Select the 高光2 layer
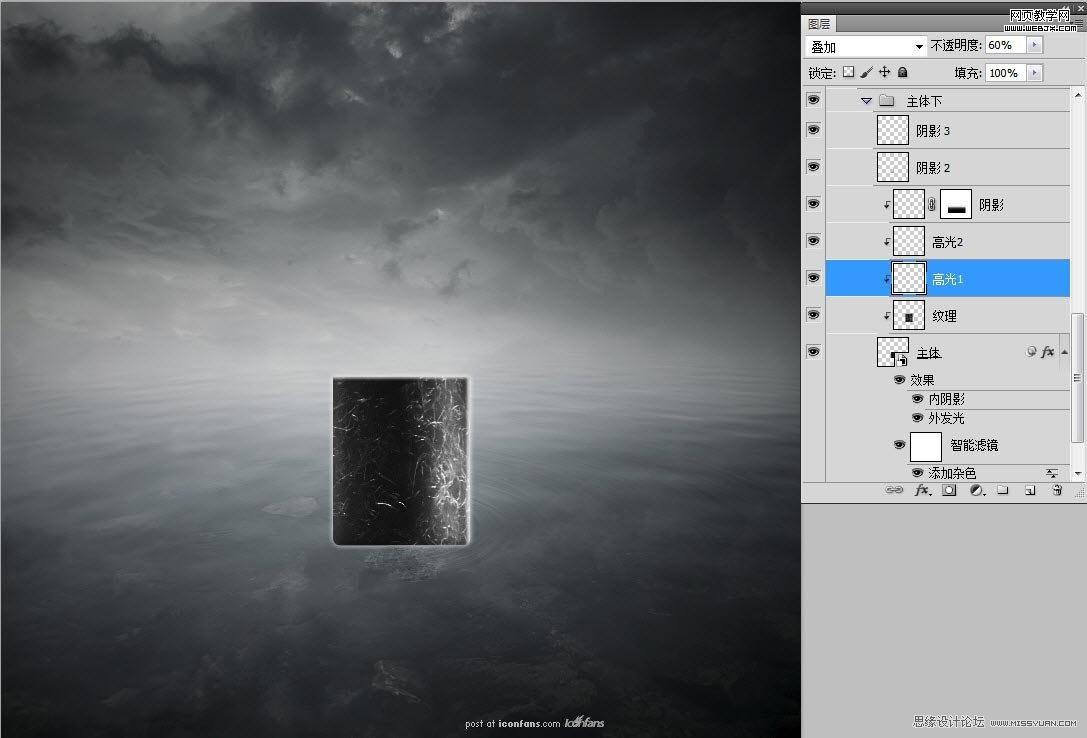Screen dimensions: 1087x738 [948, 241]
